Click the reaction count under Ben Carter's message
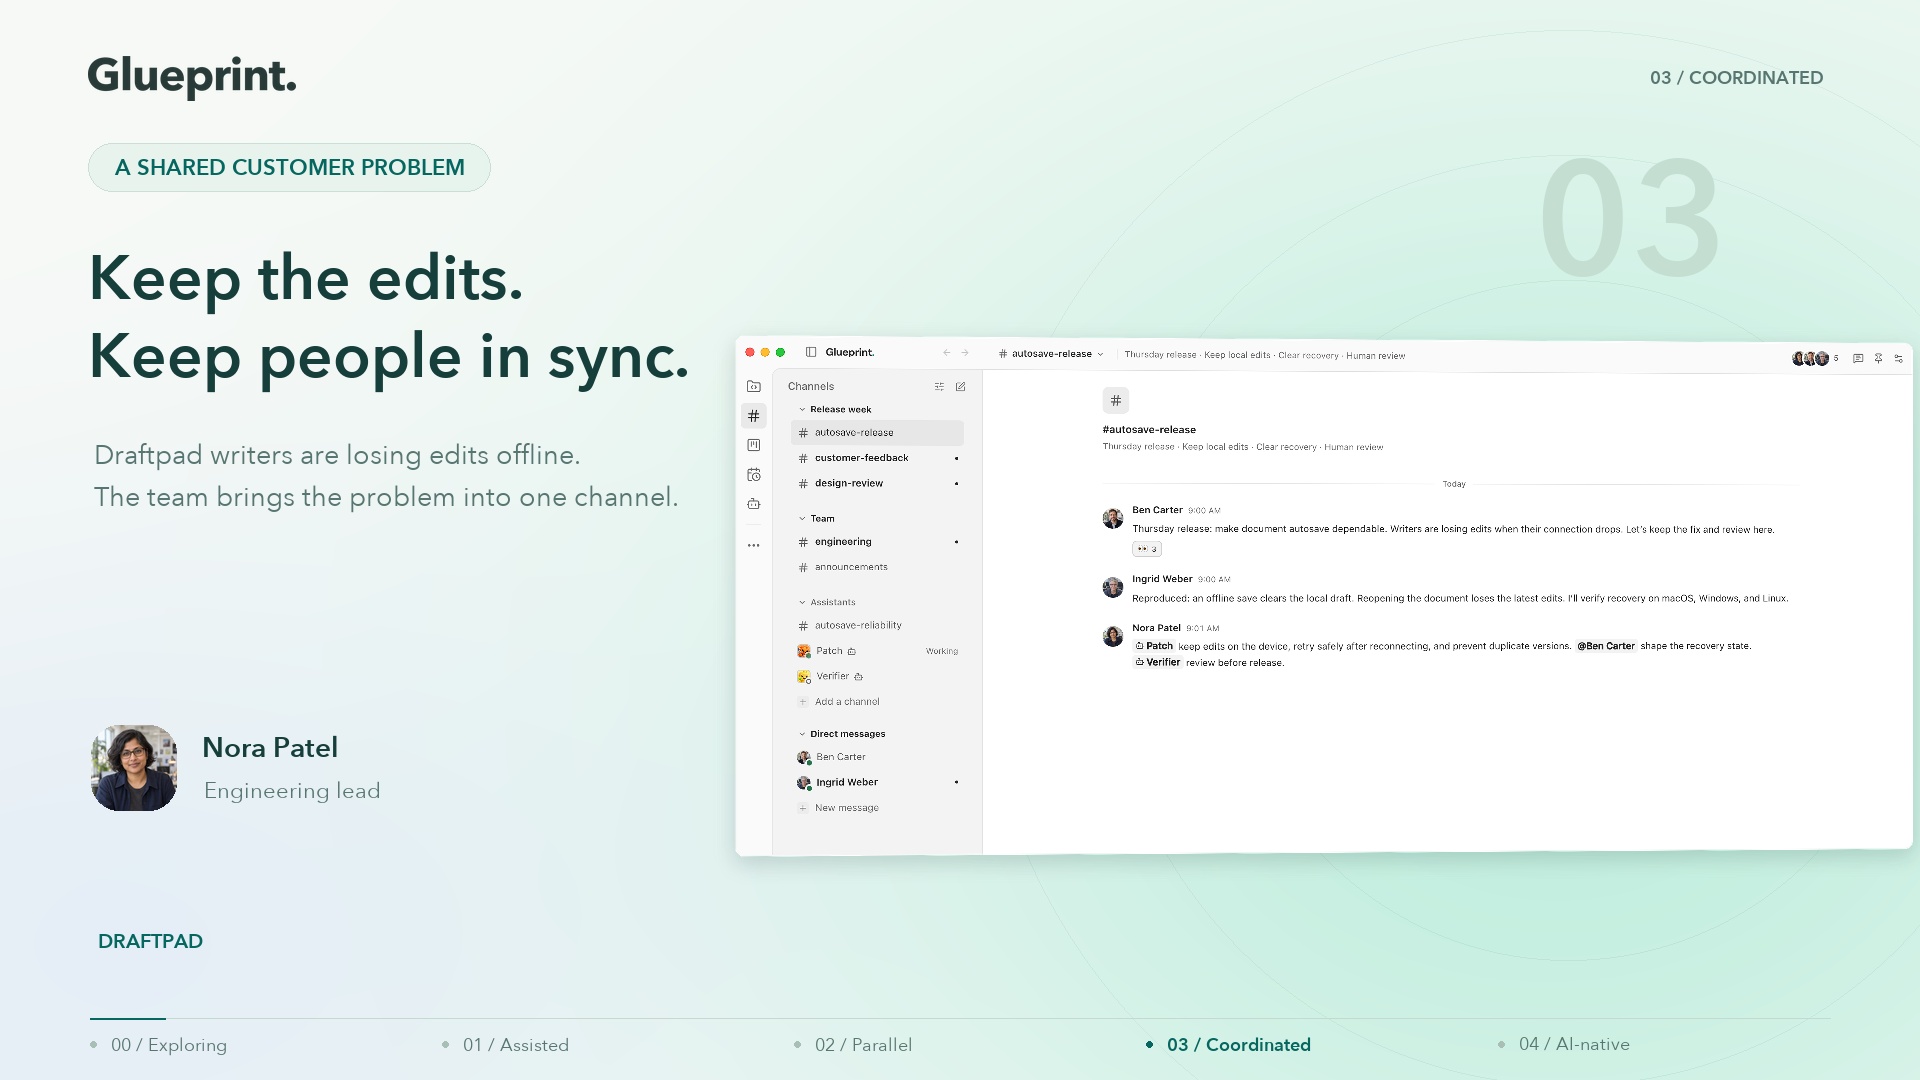Image resolution: width=1920 pixels, height=1080 pixels. pyautogui.click(x=1147, y=549)
